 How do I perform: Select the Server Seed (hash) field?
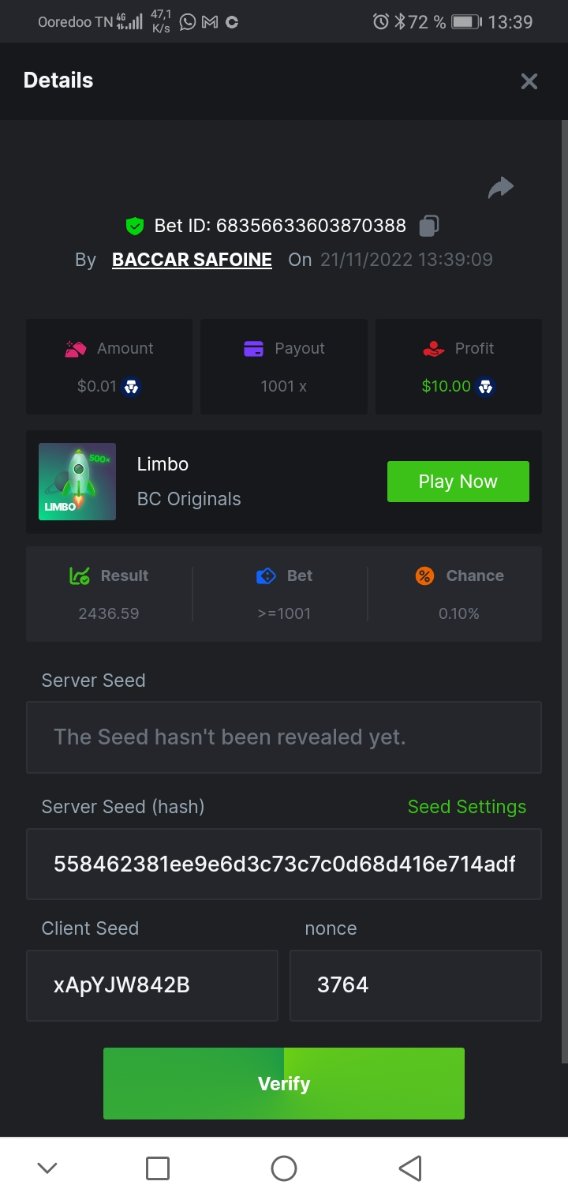(x=284, y=864)
